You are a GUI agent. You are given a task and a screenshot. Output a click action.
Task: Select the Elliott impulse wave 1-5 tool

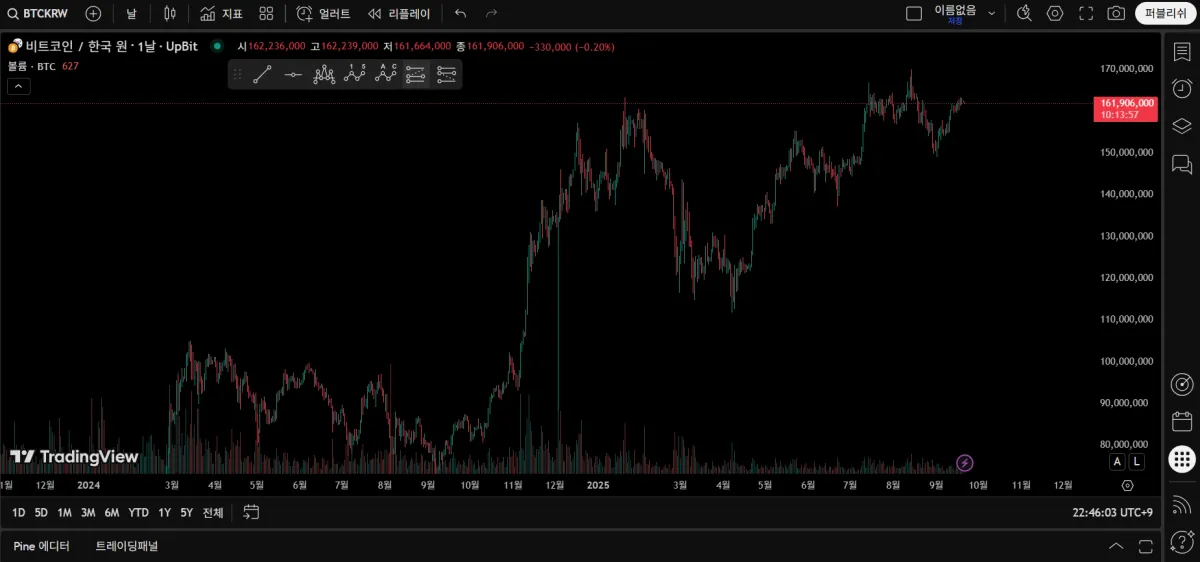point(355,74)
